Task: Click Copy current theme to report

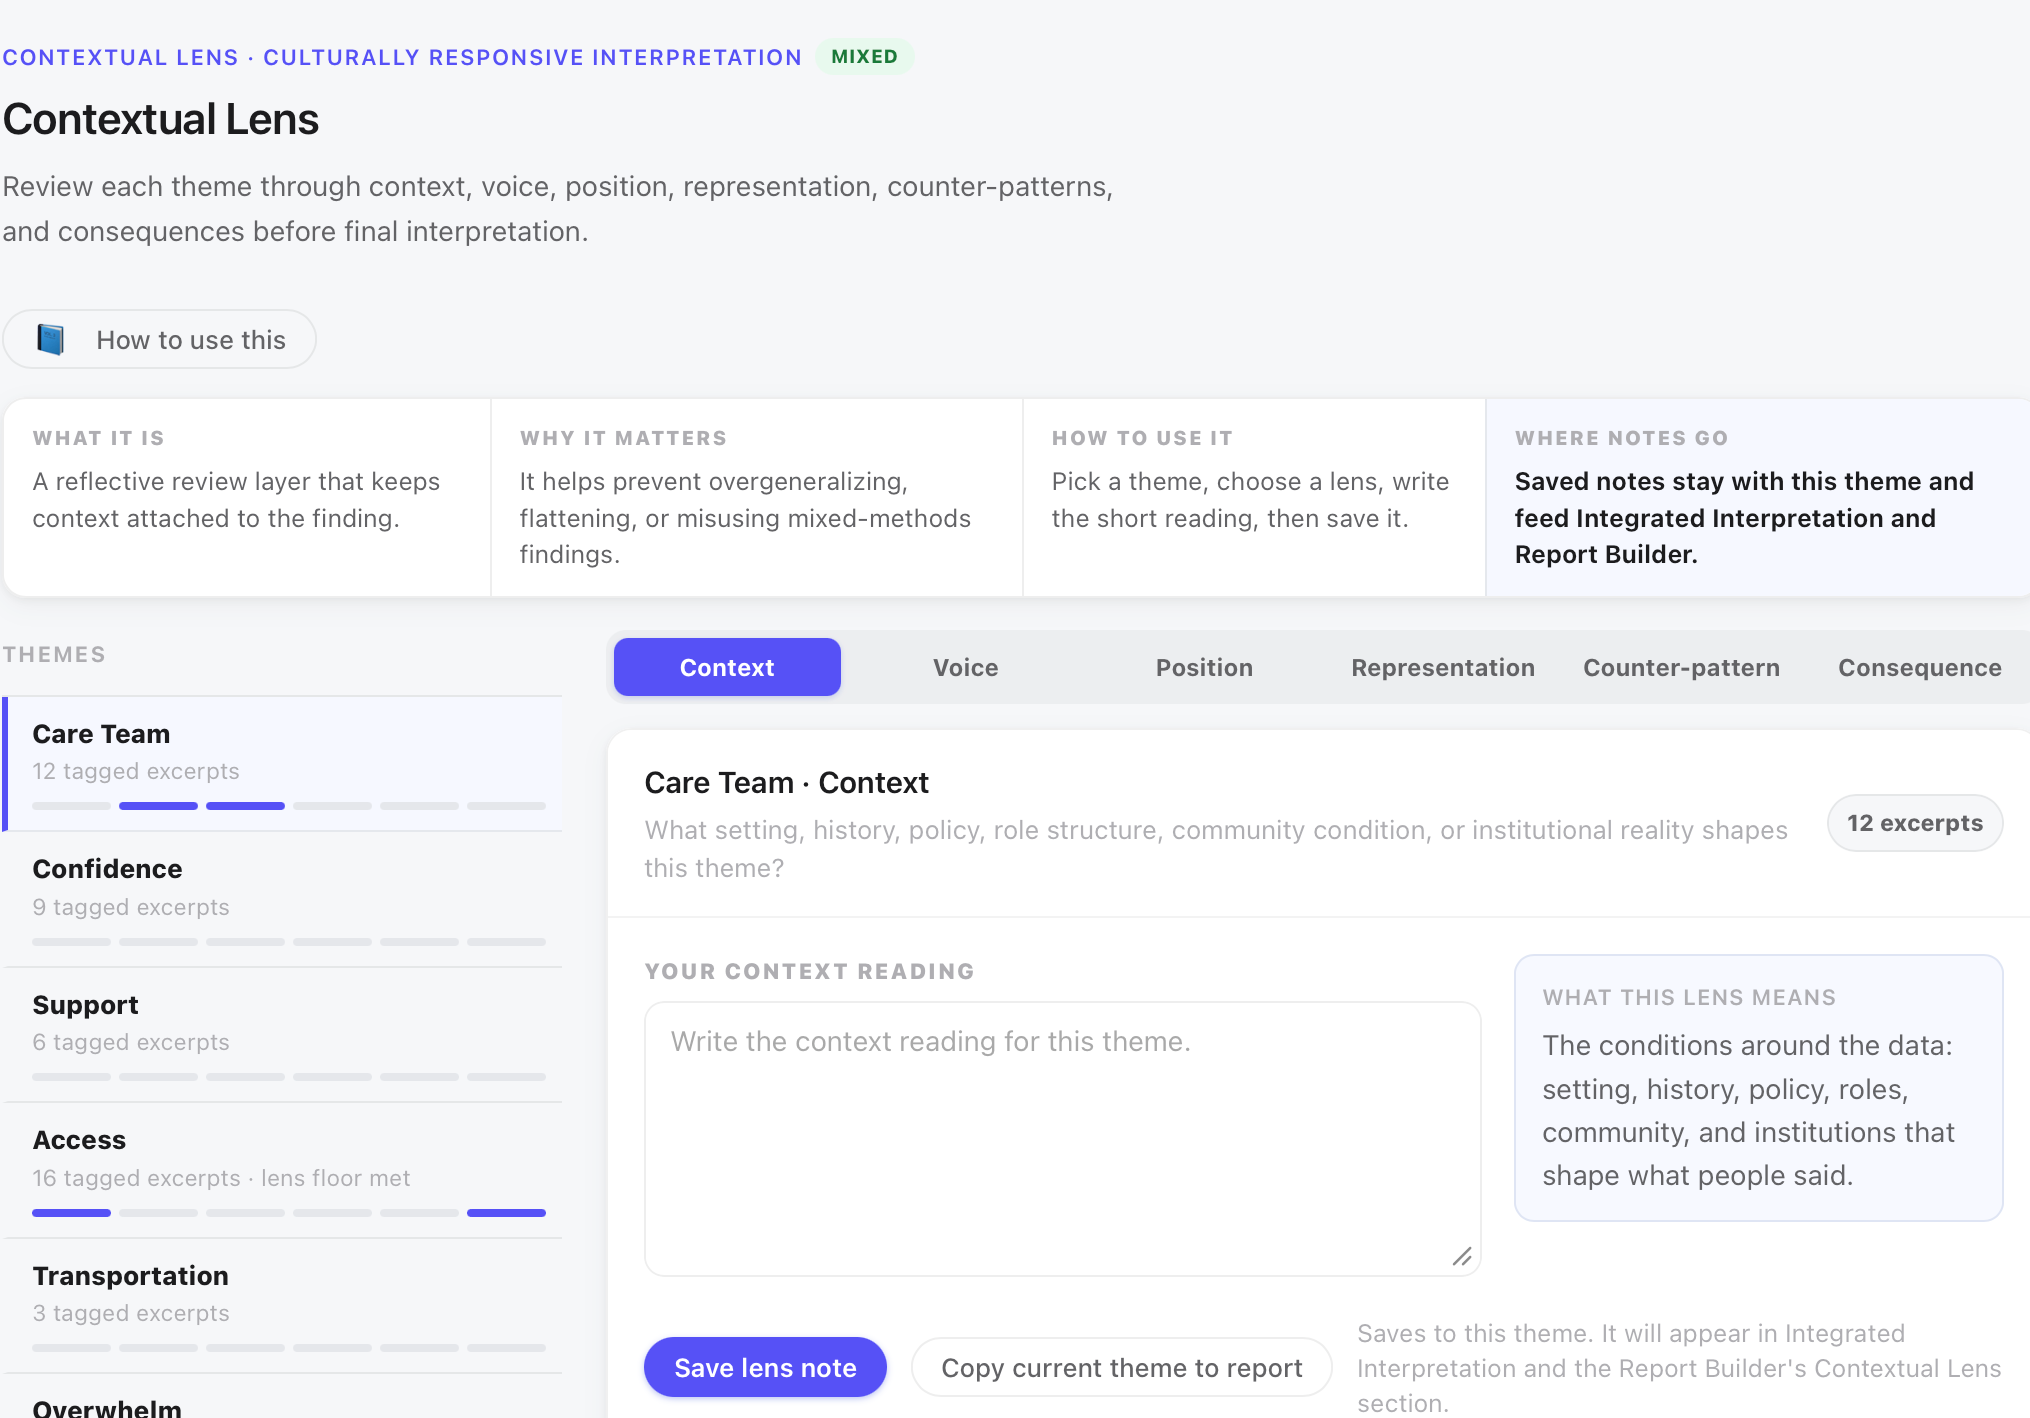Action: click(x=1121, y=1367)
